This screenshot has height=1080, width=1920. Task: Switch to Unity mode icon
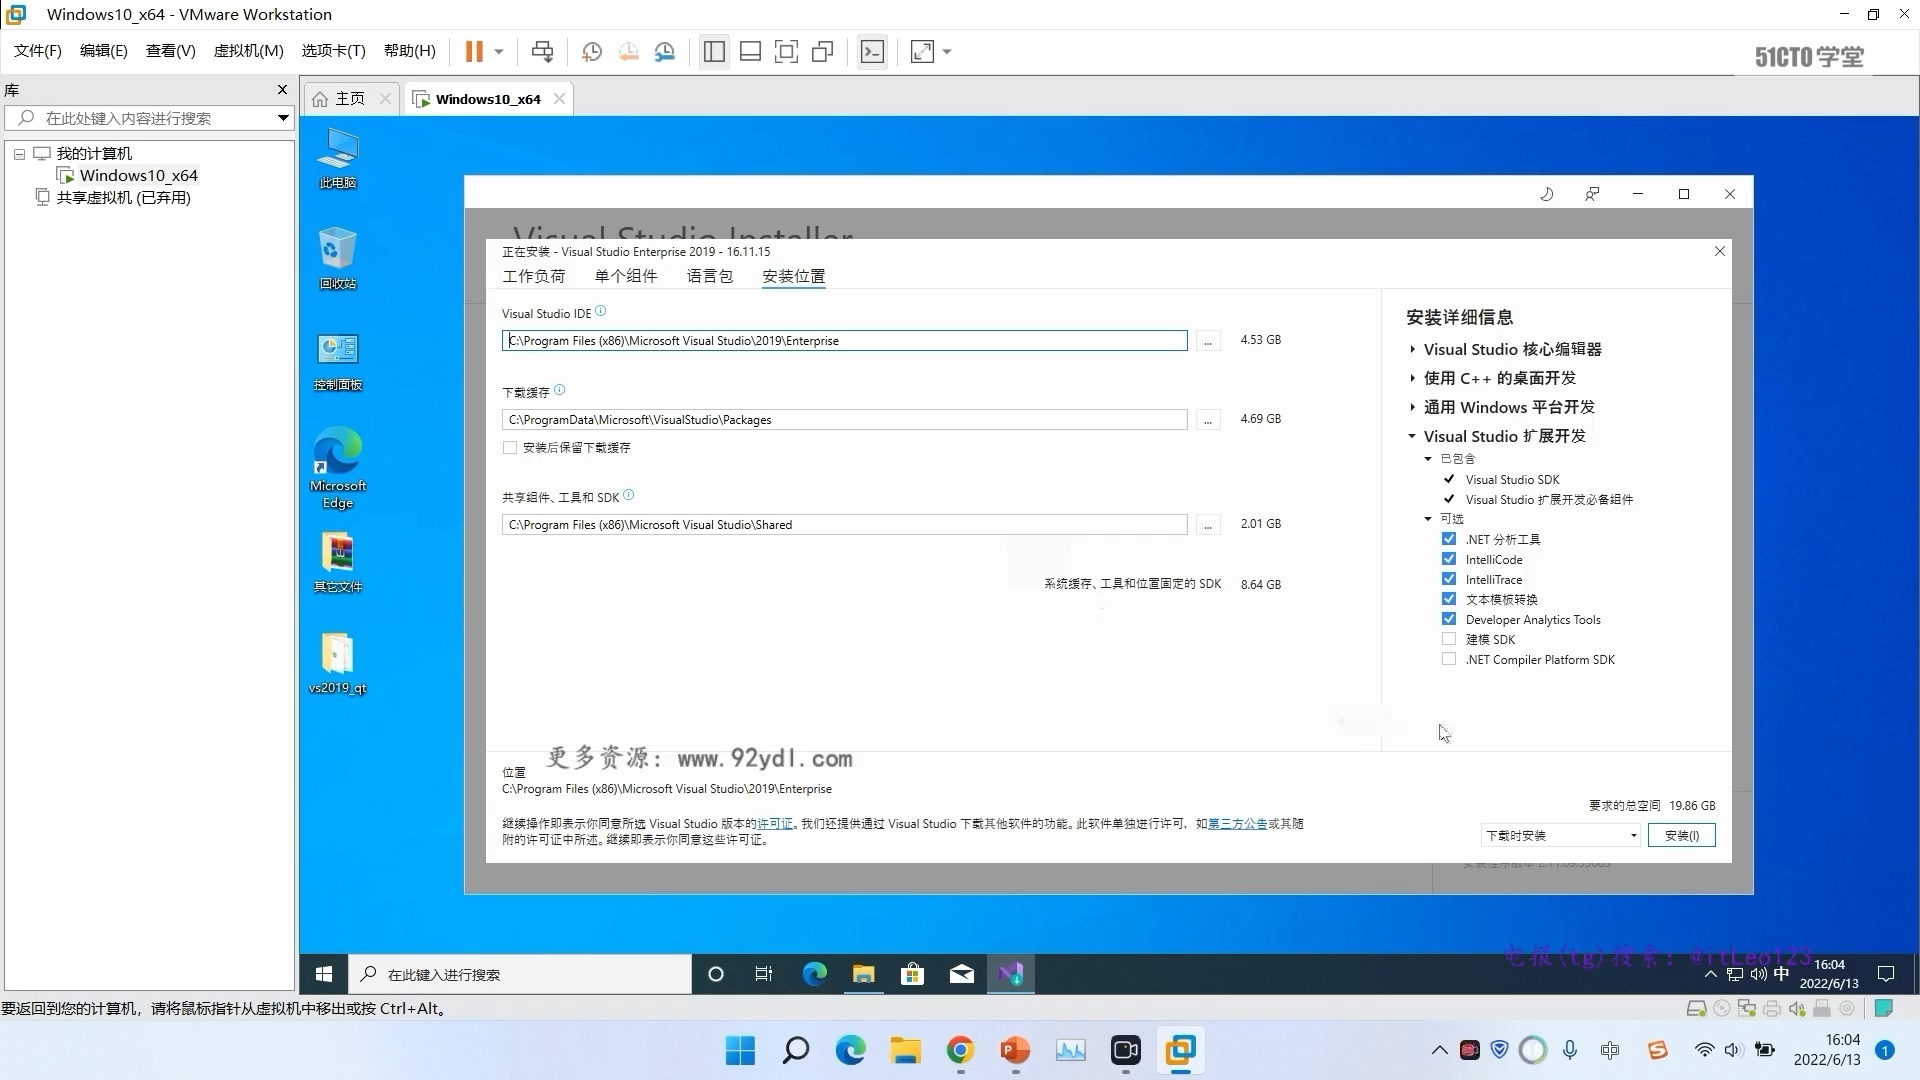click(x=823, y=52)
